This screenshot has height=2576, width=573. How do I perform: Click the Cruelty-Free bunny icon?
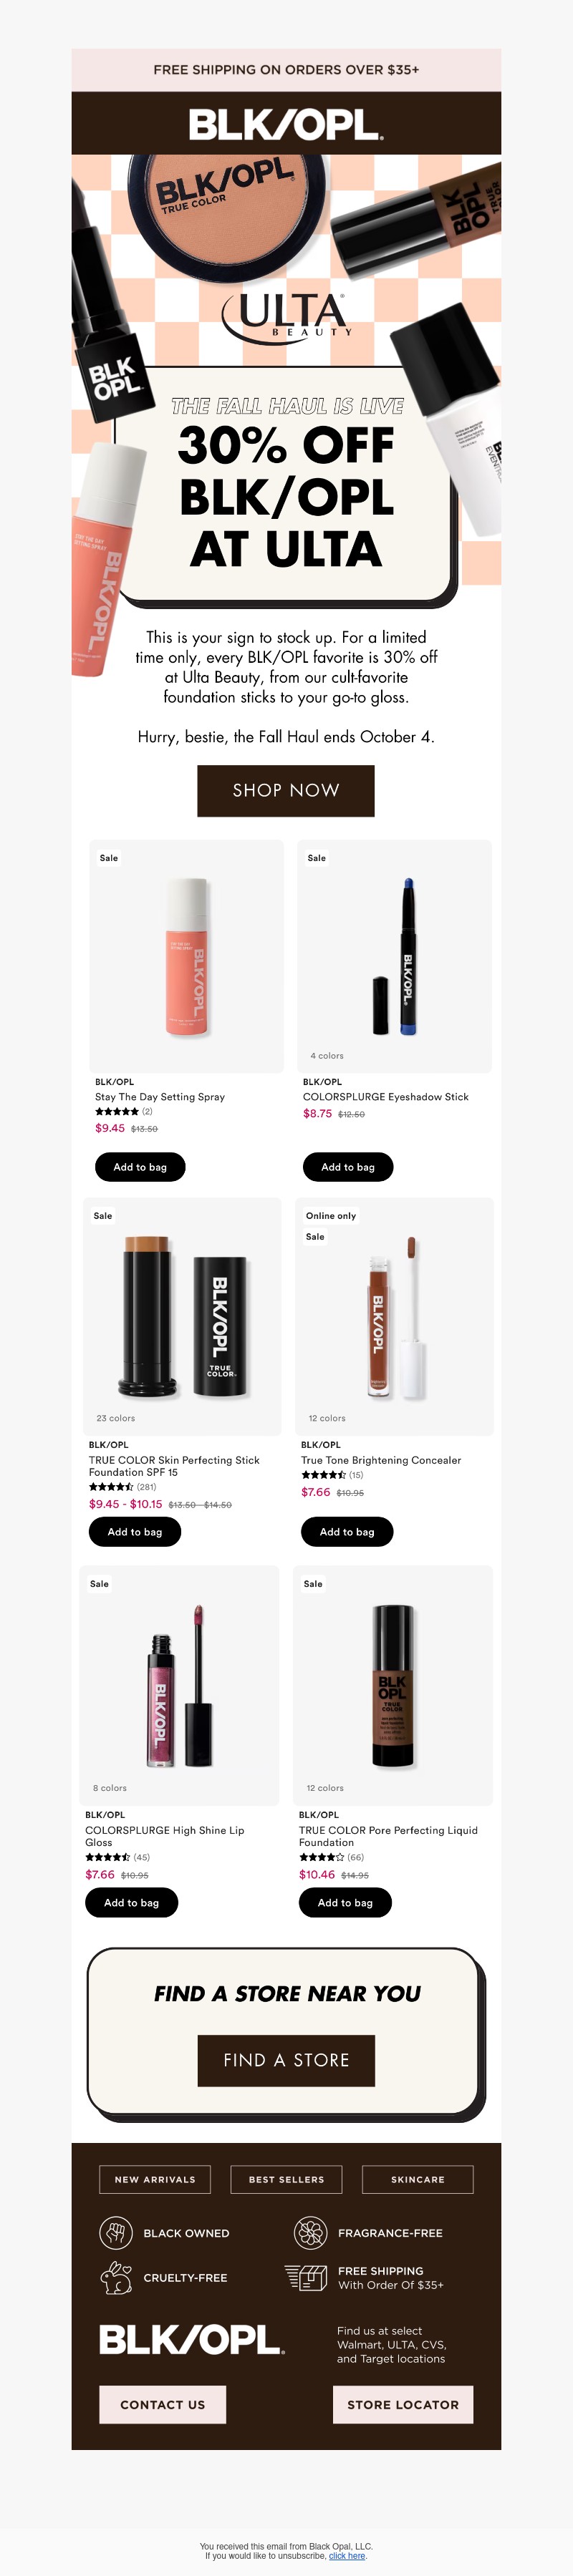point(116,2277)
